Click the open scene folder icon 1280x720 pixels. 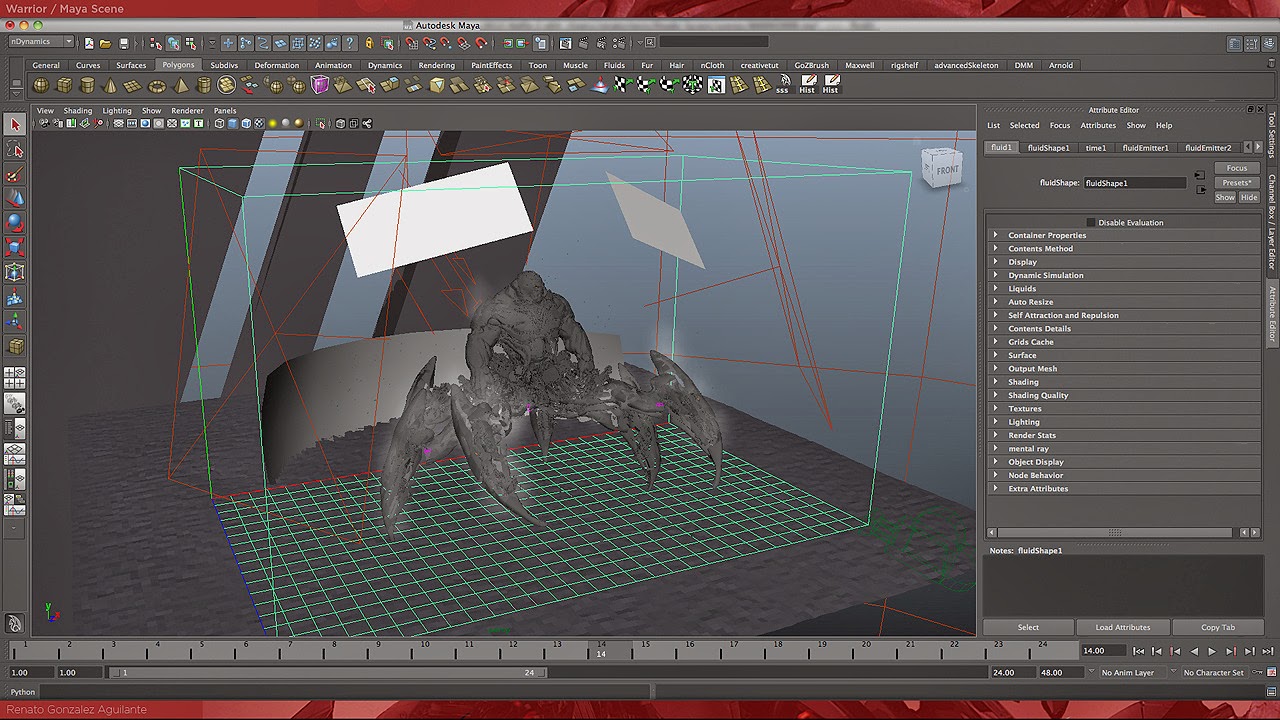[x=105, y=43]
